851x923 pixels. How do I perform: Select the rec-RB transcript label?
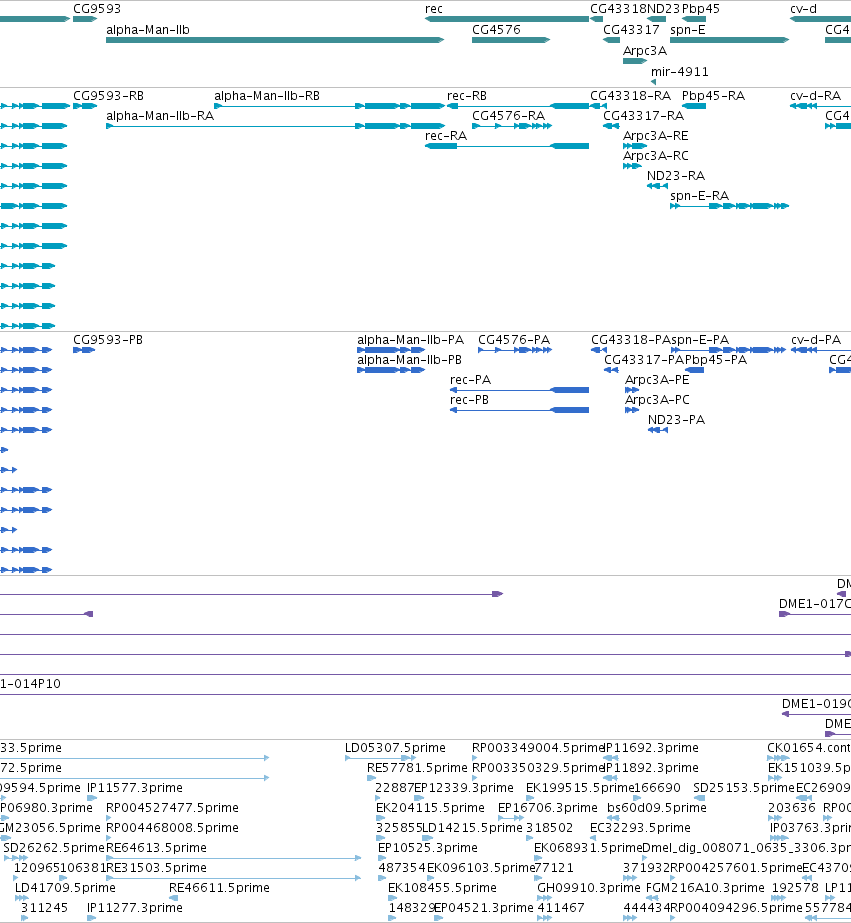(x=467, y=96)
